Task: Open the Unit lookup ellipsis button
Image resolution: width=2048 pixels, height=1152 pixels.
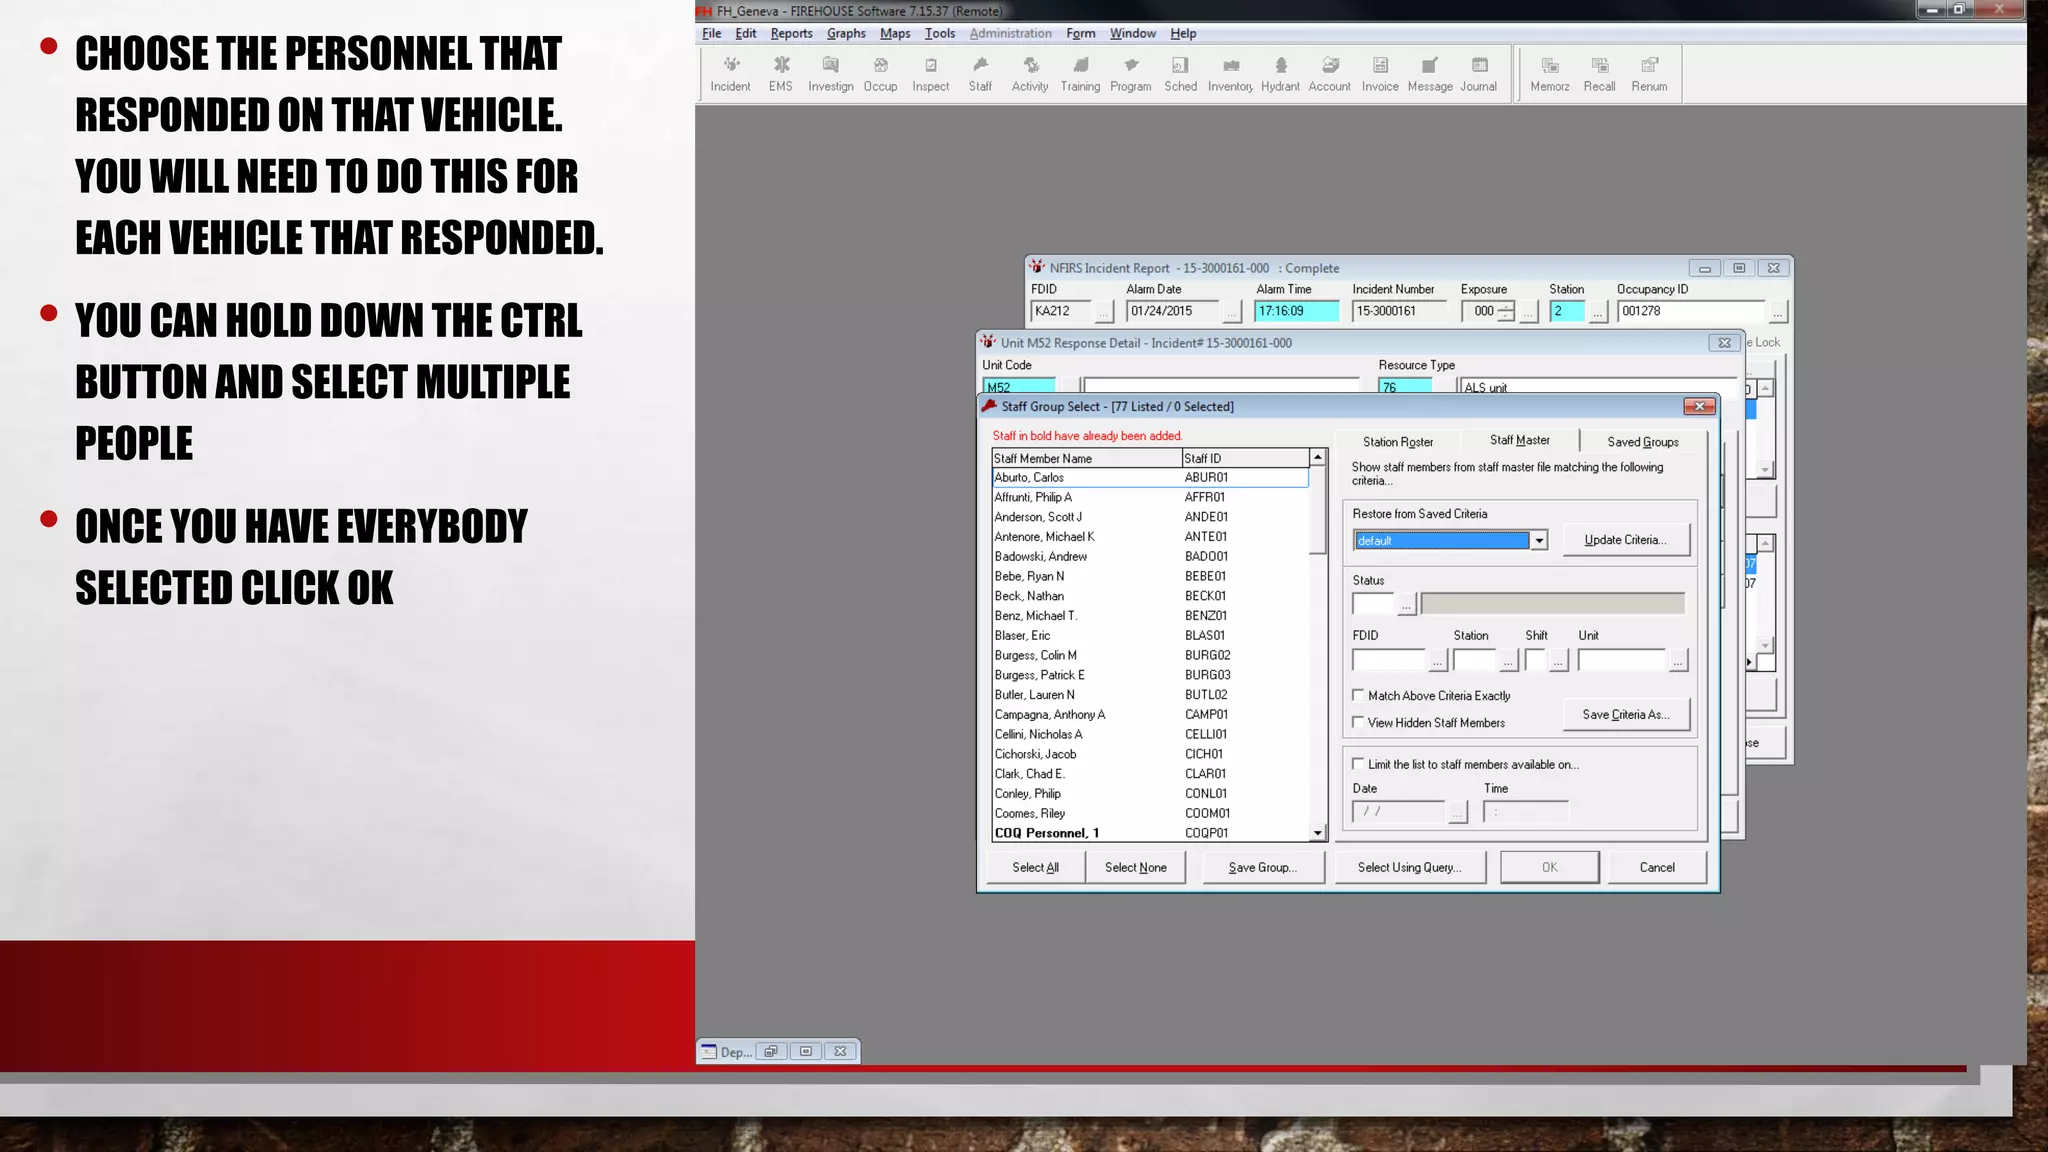Action: pyautogui.click(x=1678, y=660)
